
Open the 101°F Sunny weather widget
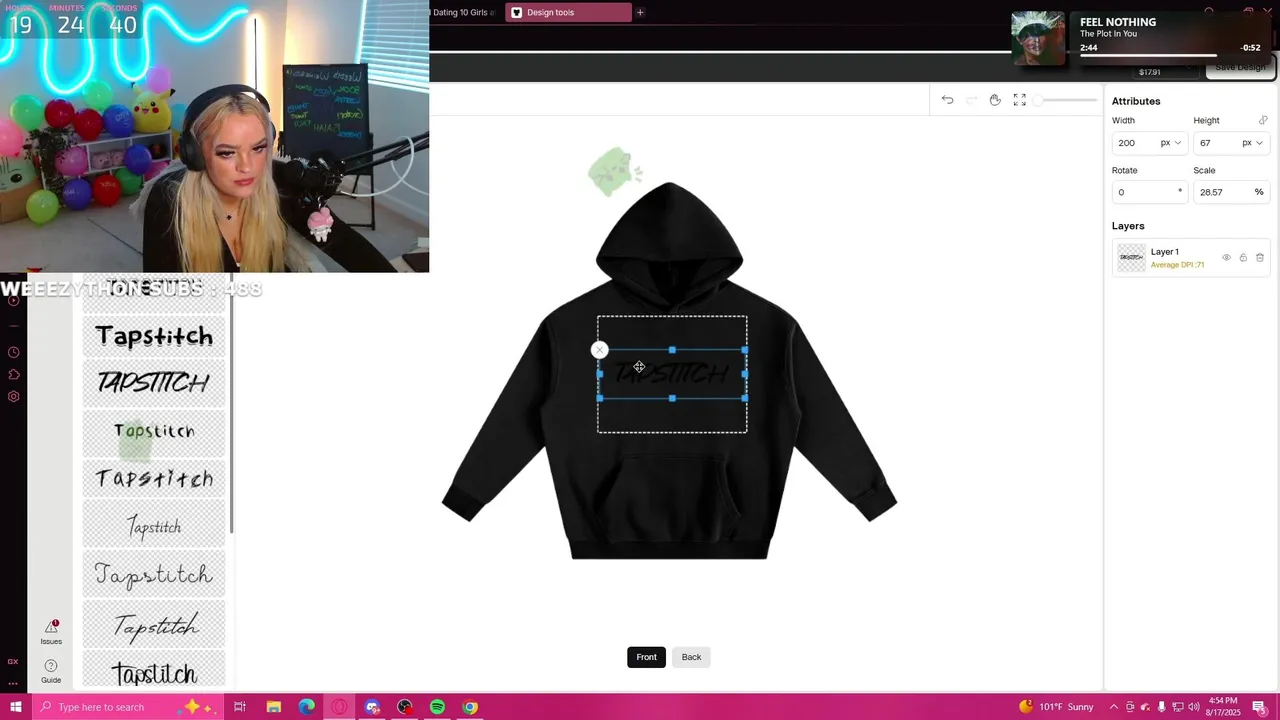point(1057,707)
